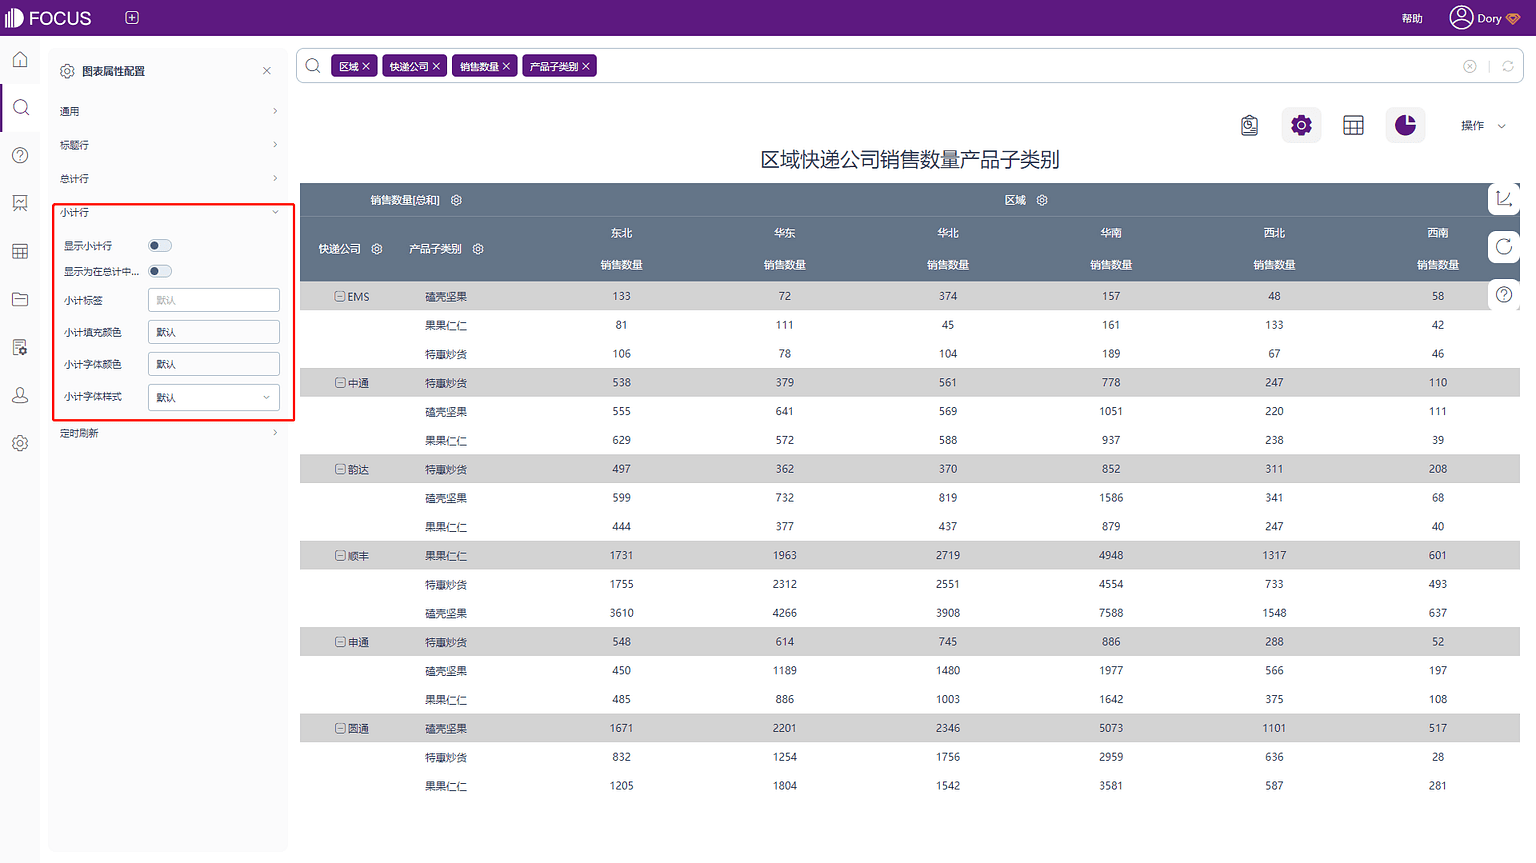Click the 西南 column header

tap(1437, 233)
